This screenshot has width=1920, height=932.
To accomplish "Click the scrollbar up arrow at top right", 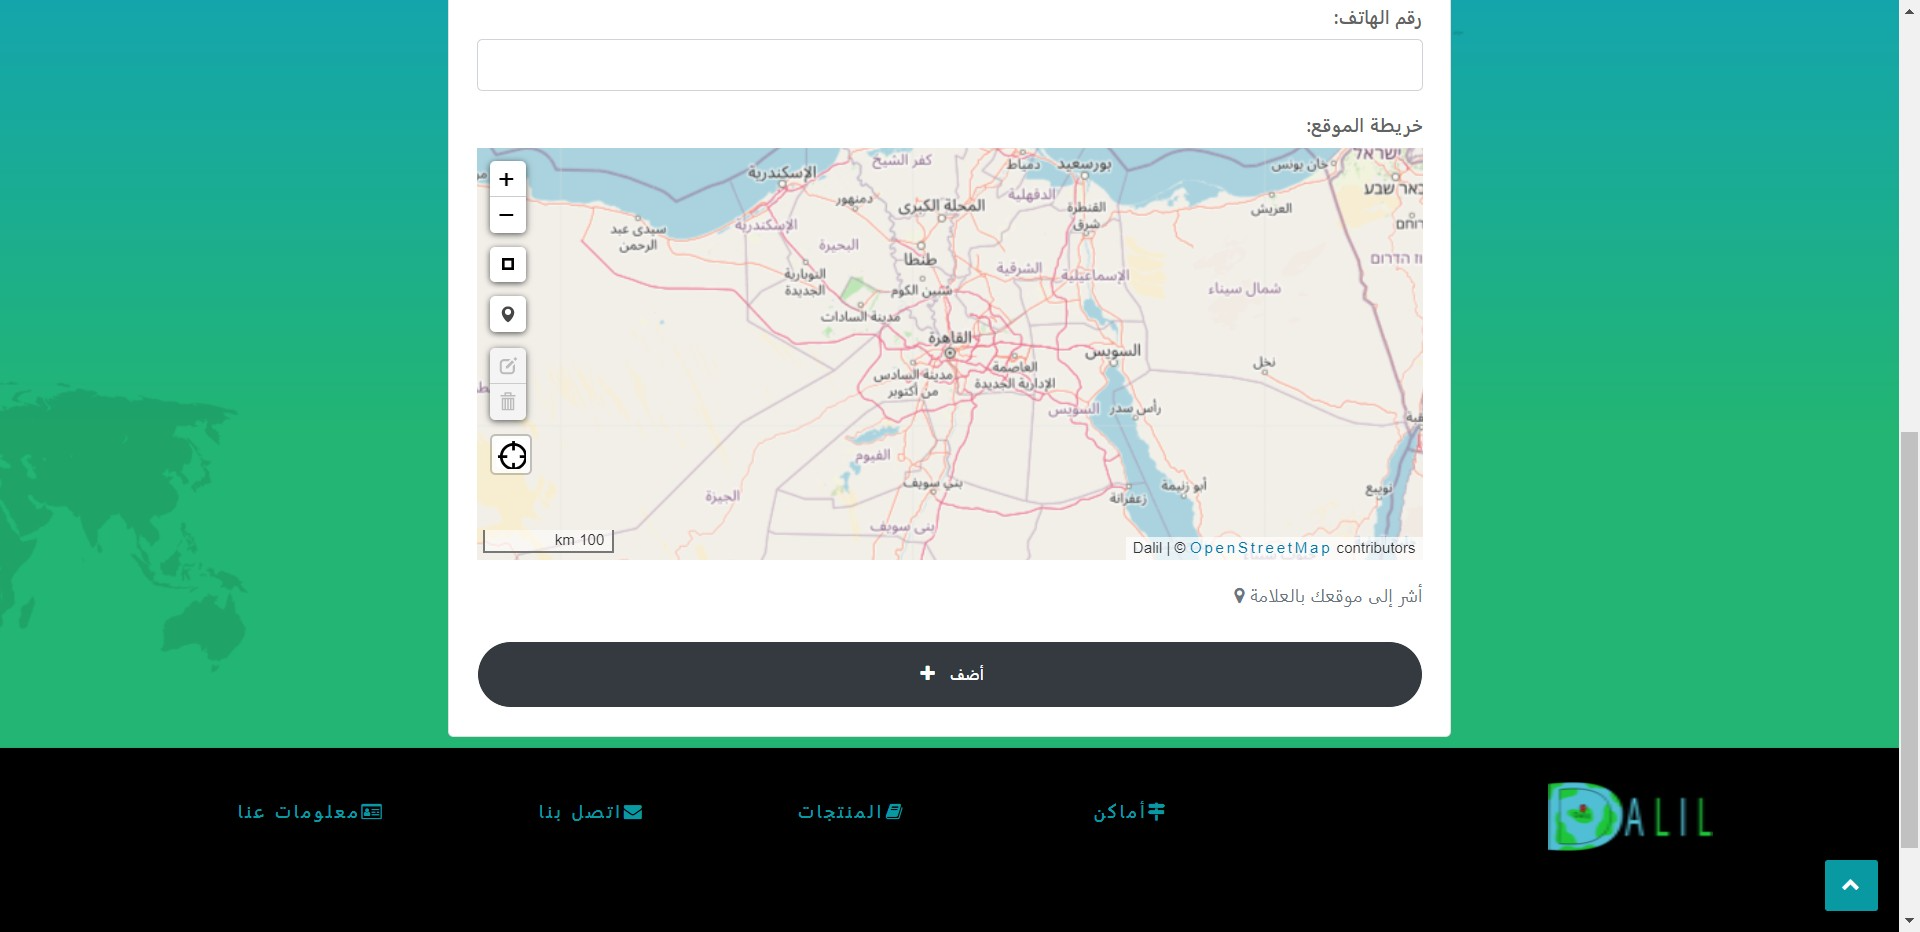I will coord(1908,10).
